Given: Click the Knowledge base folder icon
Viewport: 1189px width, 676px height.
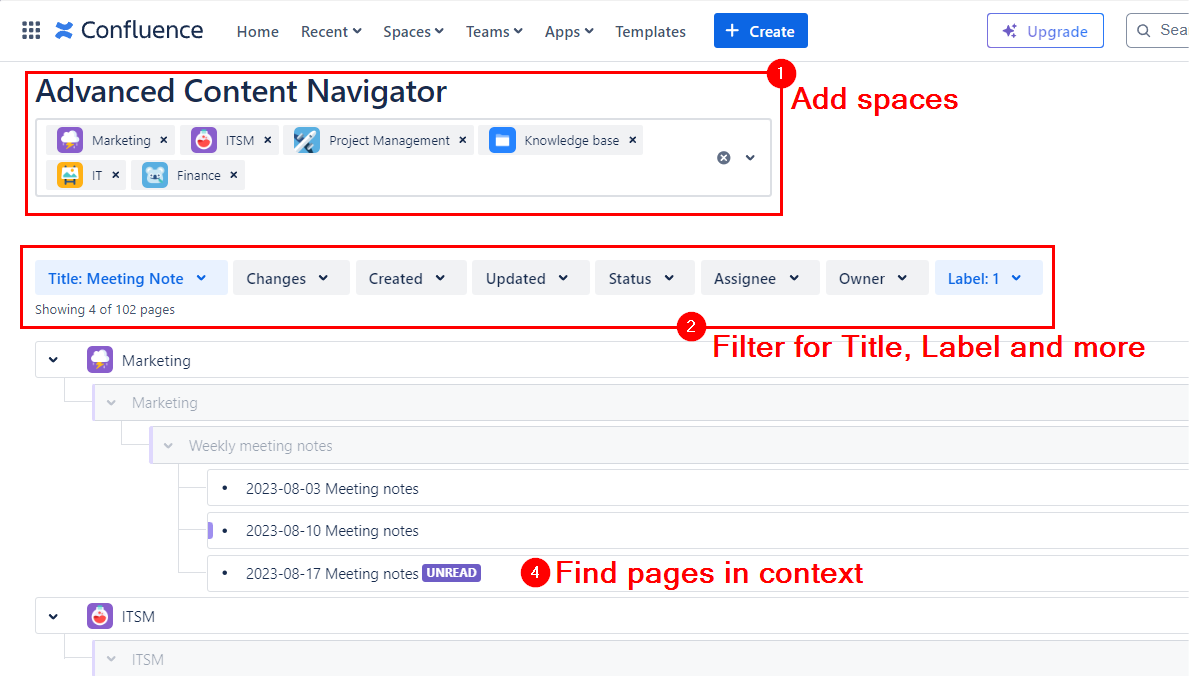Looking at the screenshot, I should point(502,140).
